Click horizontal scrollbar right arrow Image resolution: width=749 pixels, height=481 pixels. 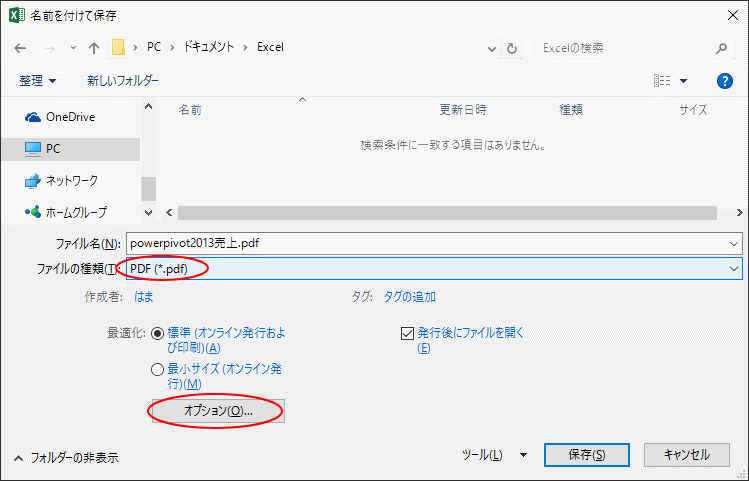point(739,213)
